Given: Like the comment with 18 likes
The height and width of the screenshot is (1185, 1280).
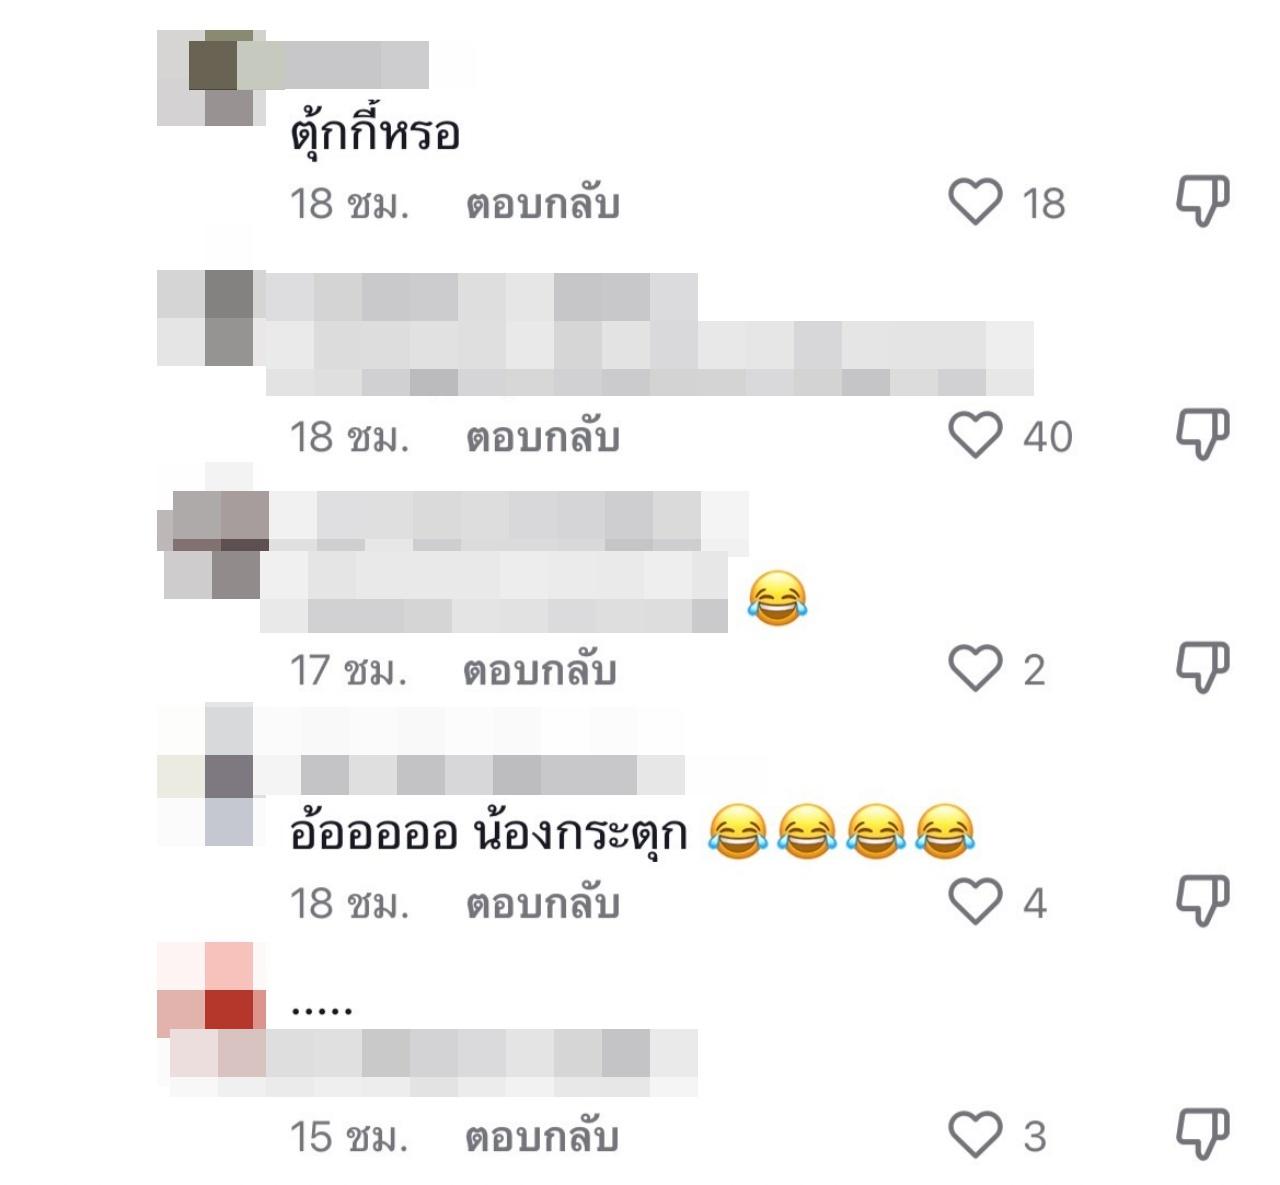Looking at the screenshot, I should pyautogui.click(x=975, y=202).
